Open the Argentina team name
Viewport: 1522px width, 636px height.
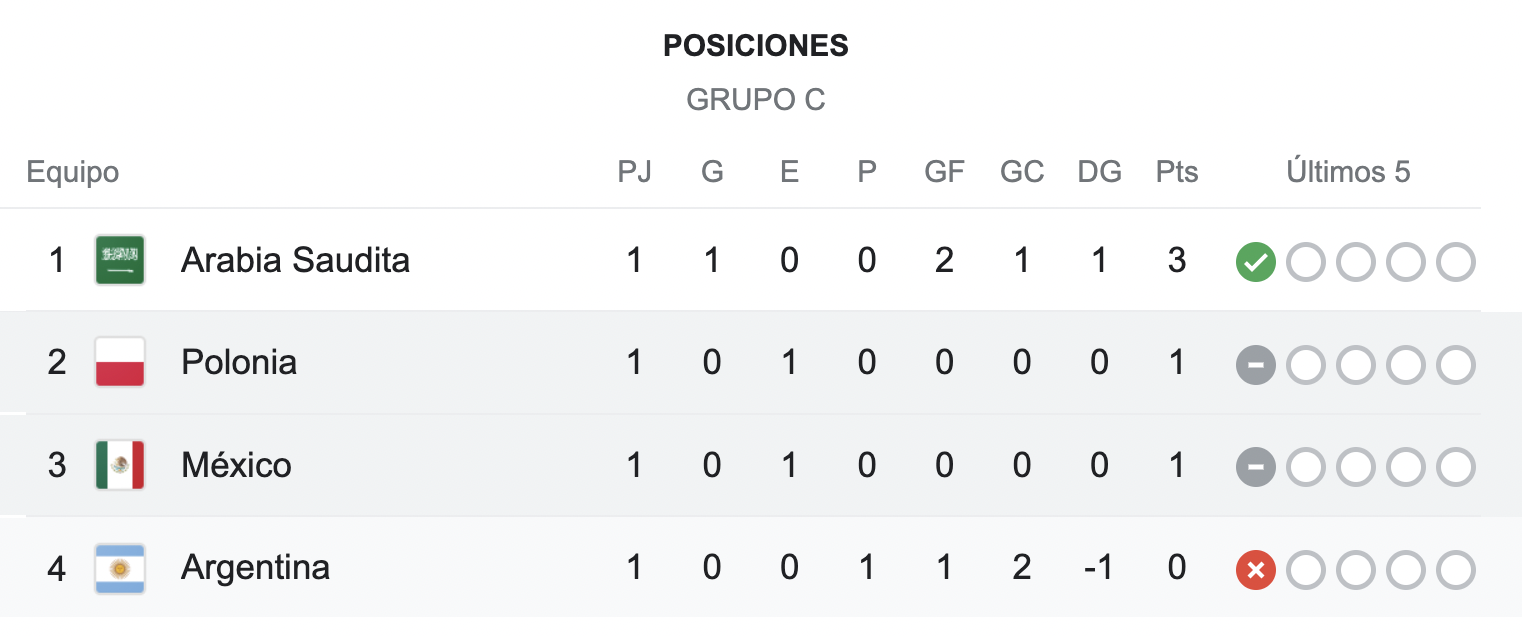(x=255, y=568)
